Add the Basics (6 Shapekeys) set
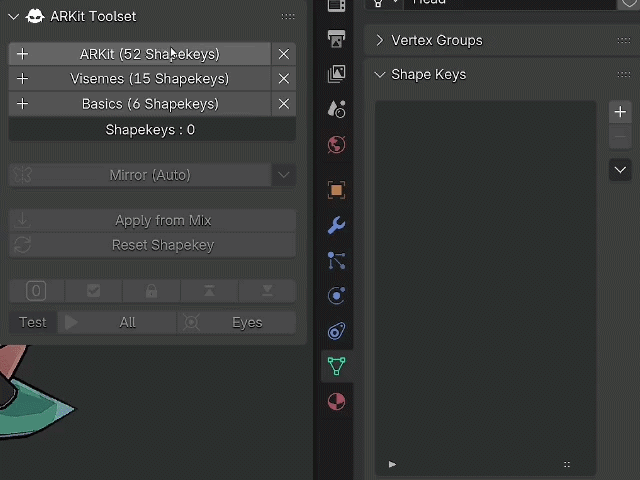 click(x=140, y=104)
